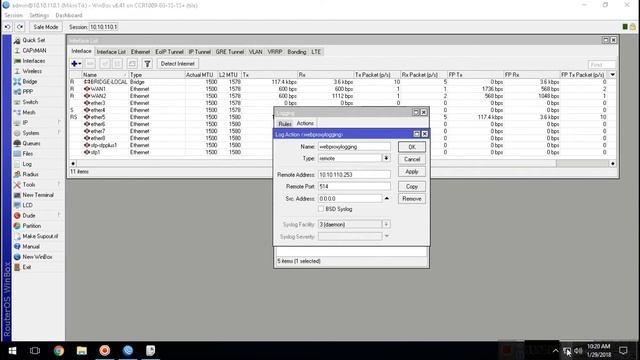Open CAPsMAN menu entry
The height and width of the screenshot is (360, 640).
(34, 51)
